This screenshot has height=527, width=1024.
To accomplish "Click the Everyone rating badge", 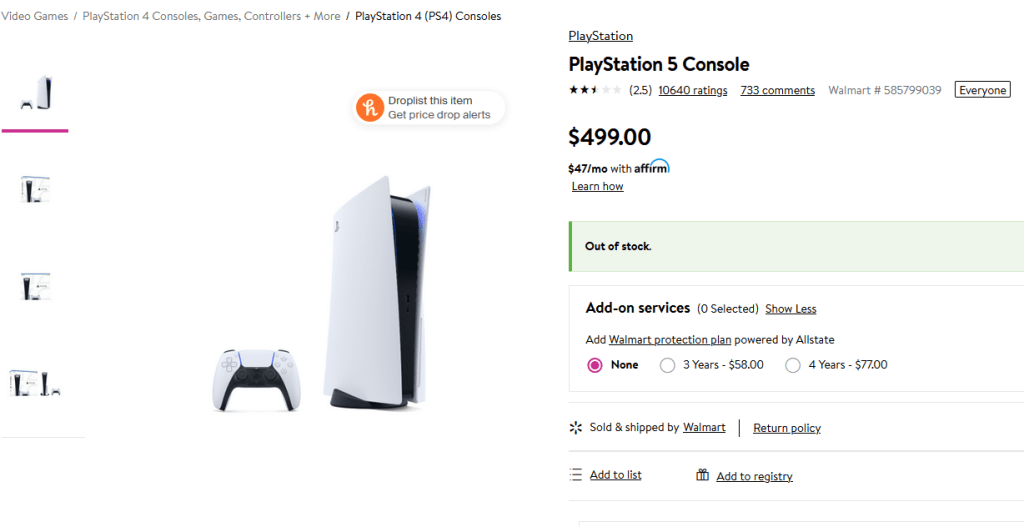I will (982, 90).
